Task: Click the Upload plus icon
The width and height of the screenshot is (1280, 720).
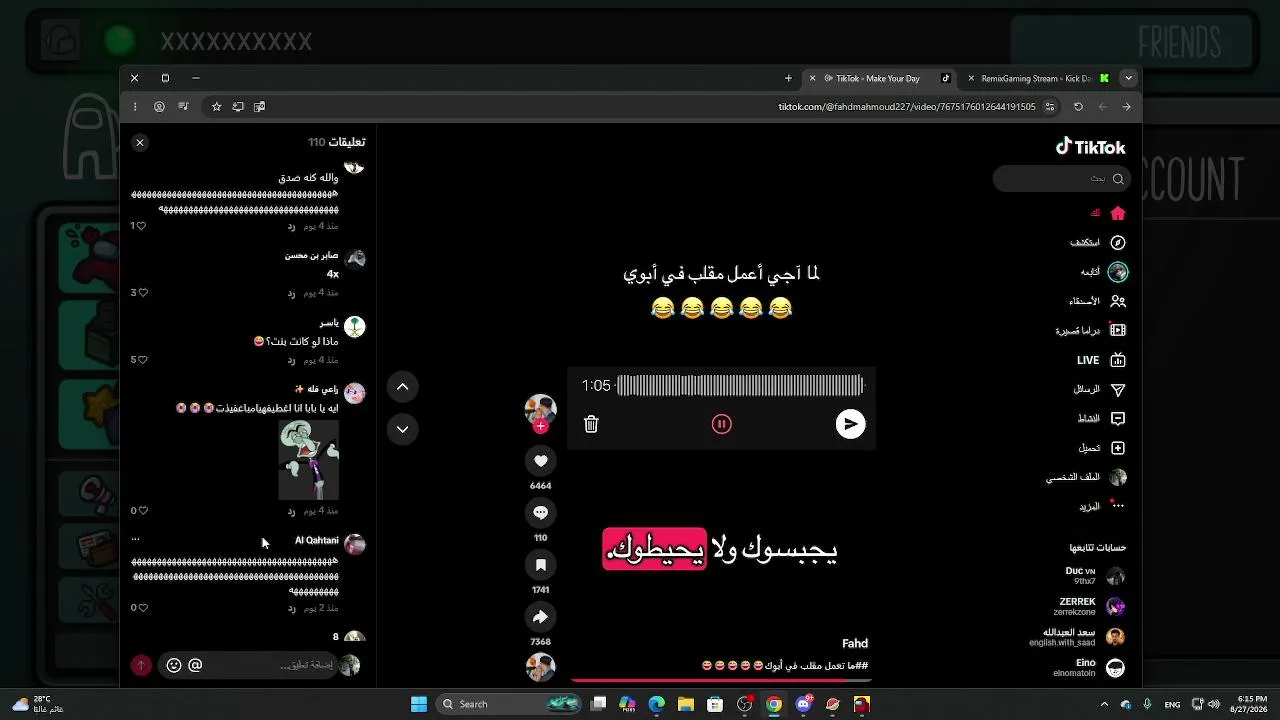Action: [1118, 448]
